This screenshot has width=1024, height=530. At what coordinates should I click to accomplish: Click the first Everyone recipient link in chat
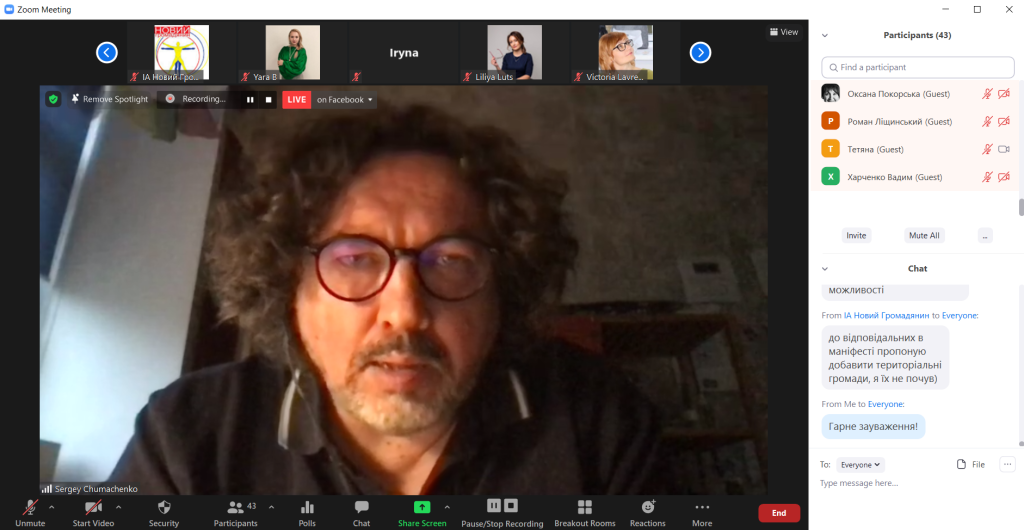pos(959,315)
